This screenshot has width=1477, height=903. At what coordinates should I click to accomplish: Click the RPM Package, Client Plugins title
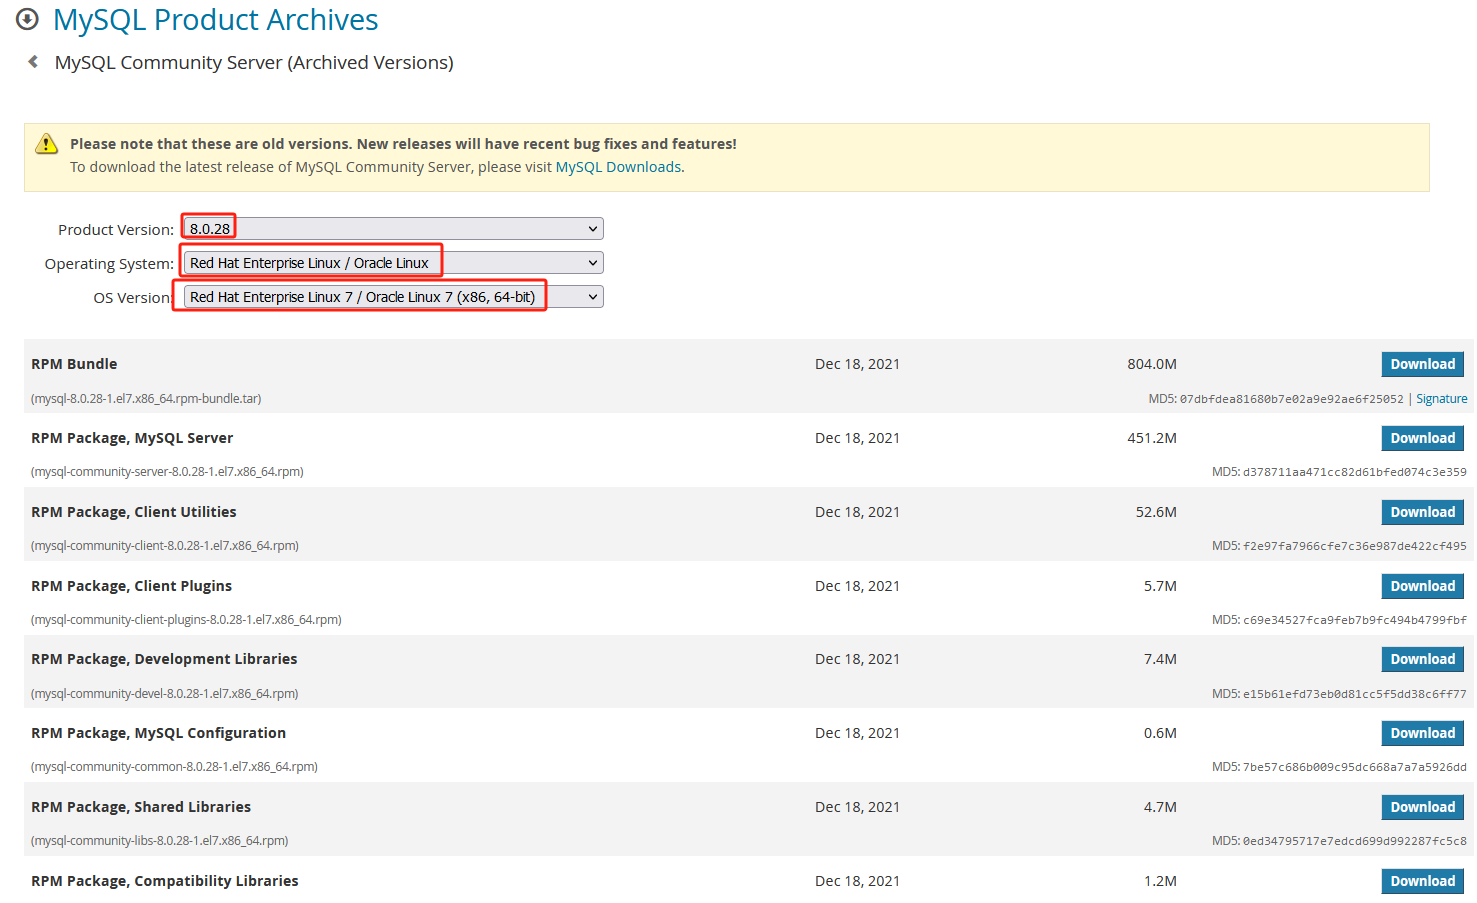[x=131, y=586]
